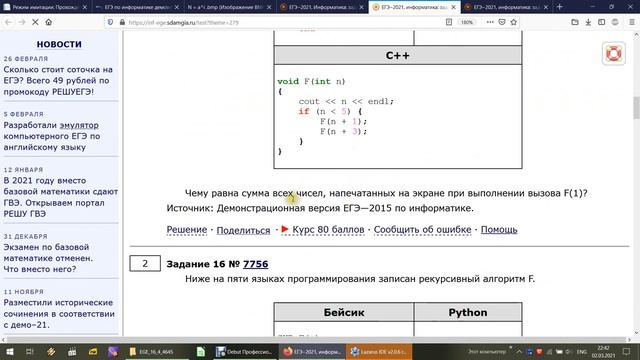
Task: Open the 'Курс 80 баллов' link
Action: click(x=328, y=230)
